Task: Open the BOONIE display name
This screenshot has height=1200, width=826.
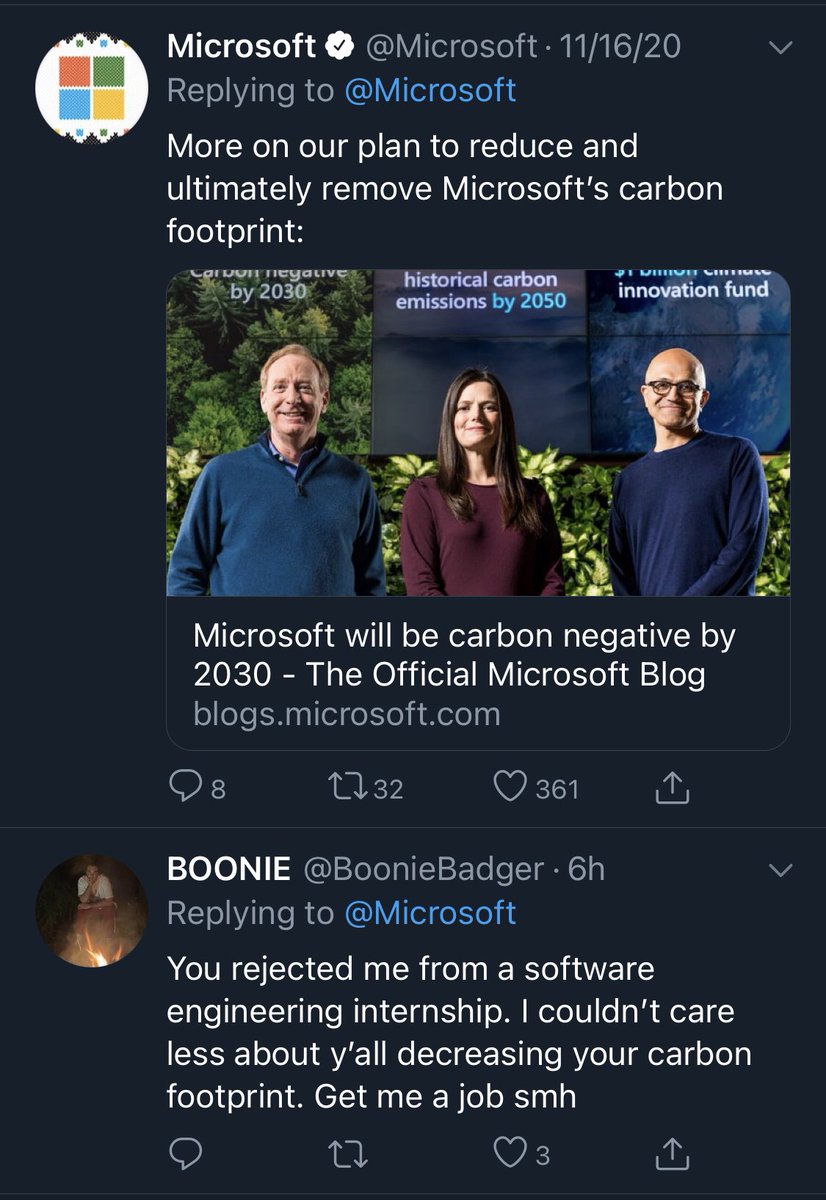Action: click(229, 869)
